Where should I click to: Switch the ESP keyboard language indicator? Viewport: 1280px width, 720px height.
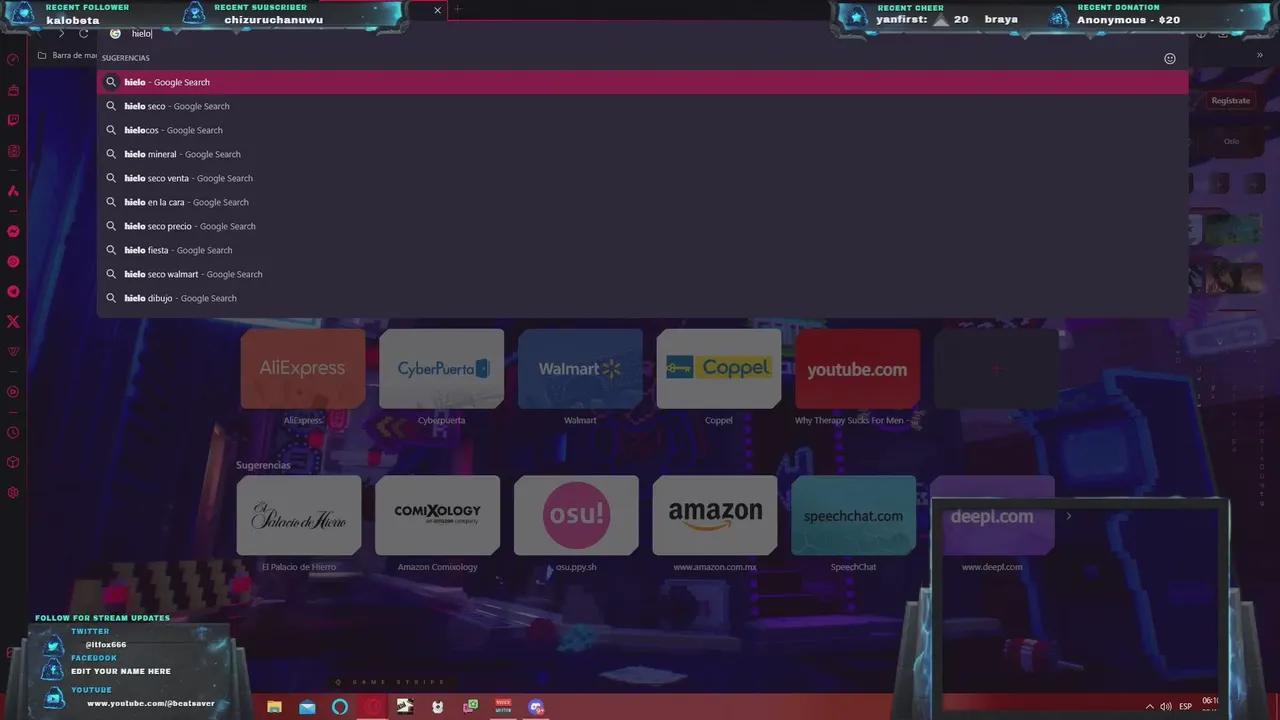pos(1185,707)
